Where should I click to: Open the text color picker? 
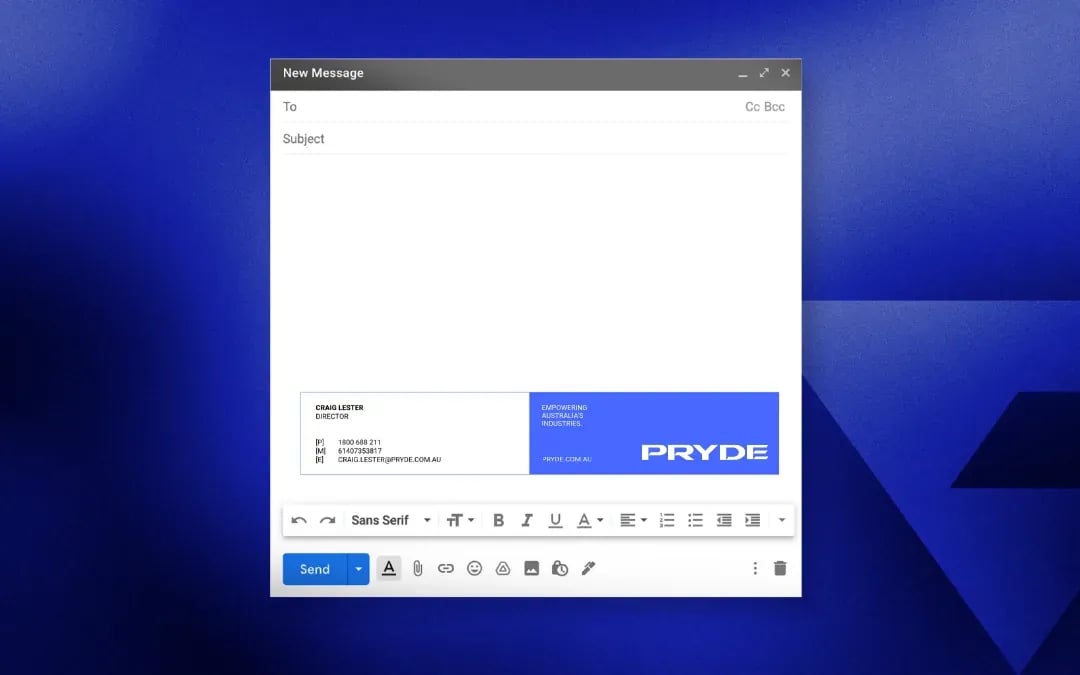pos(590,520)
